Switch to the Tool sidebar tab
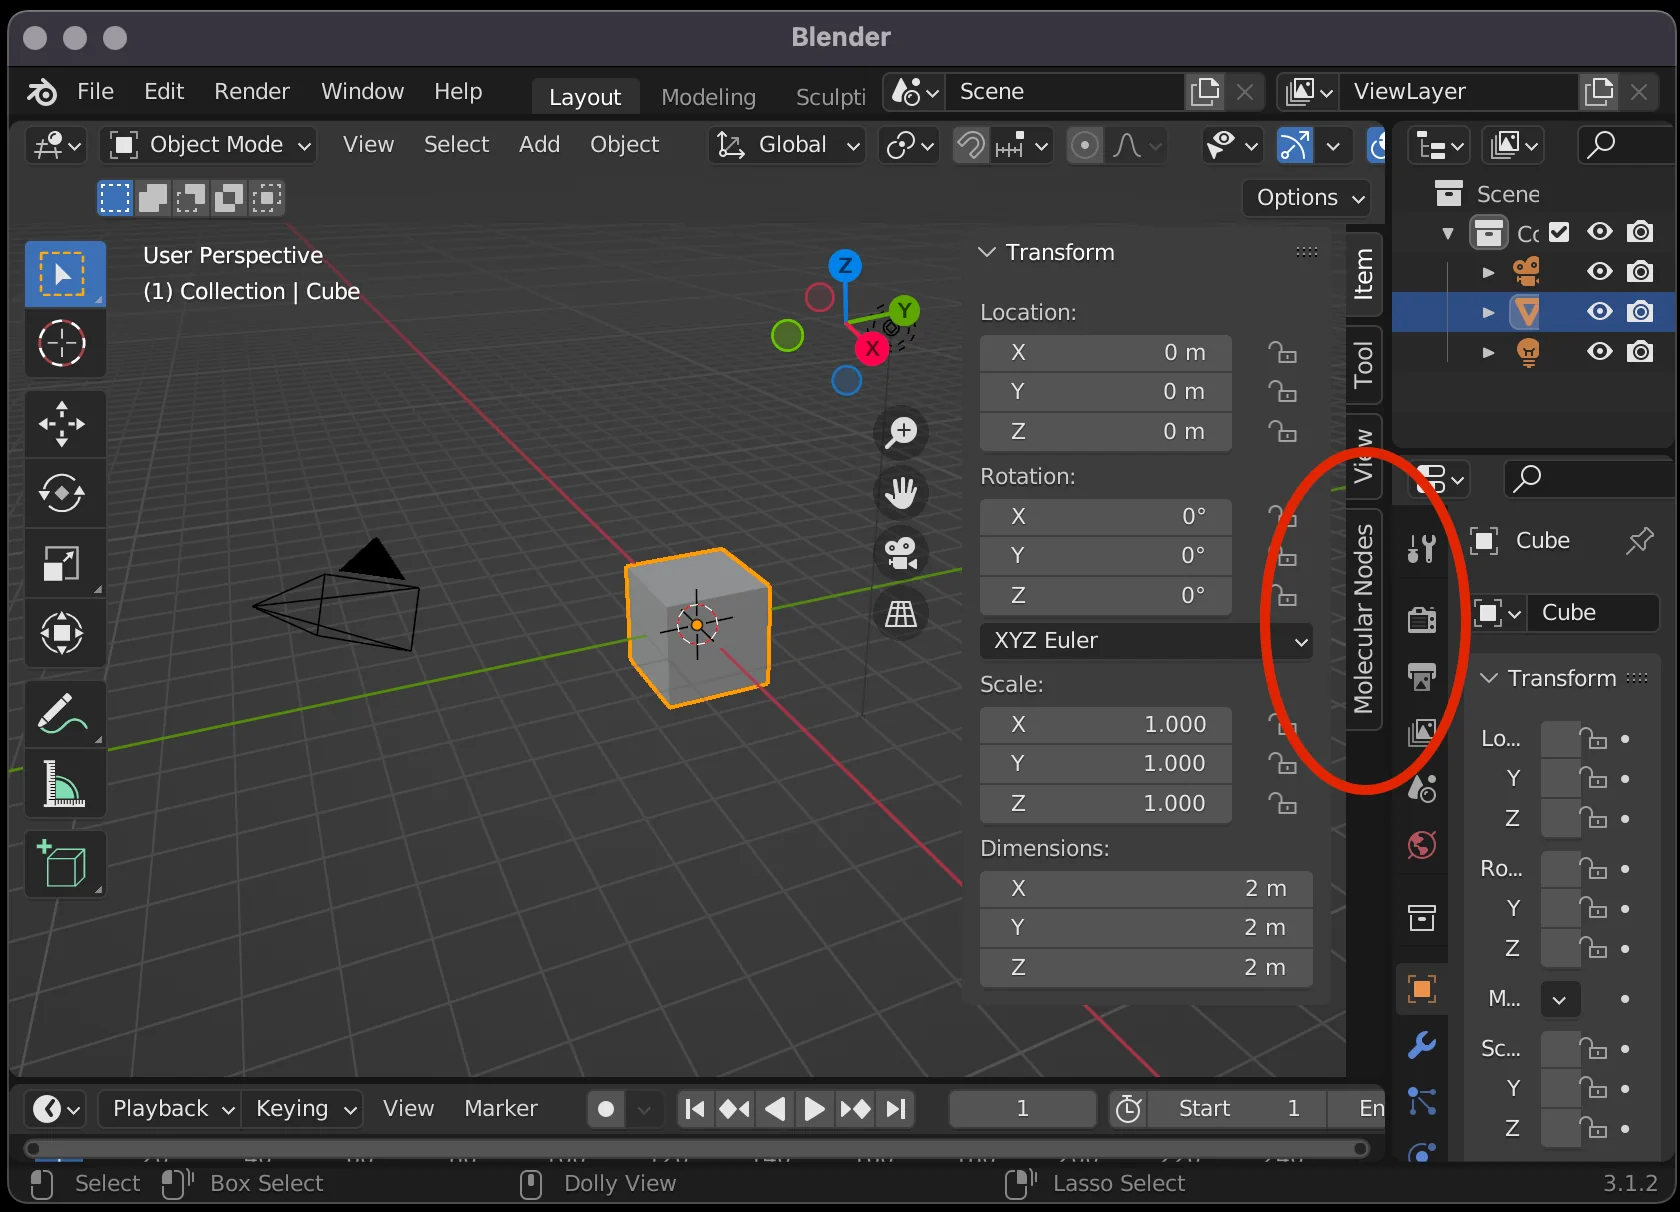The image size is (1680, 1212). click(x=1364, y=364)
